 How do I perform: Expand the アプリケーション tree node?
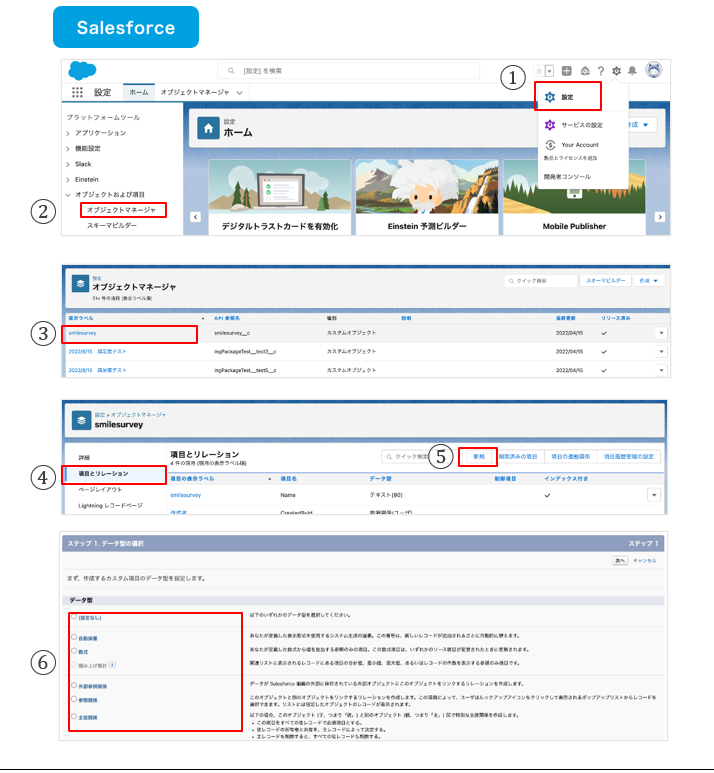click(68, 133)
